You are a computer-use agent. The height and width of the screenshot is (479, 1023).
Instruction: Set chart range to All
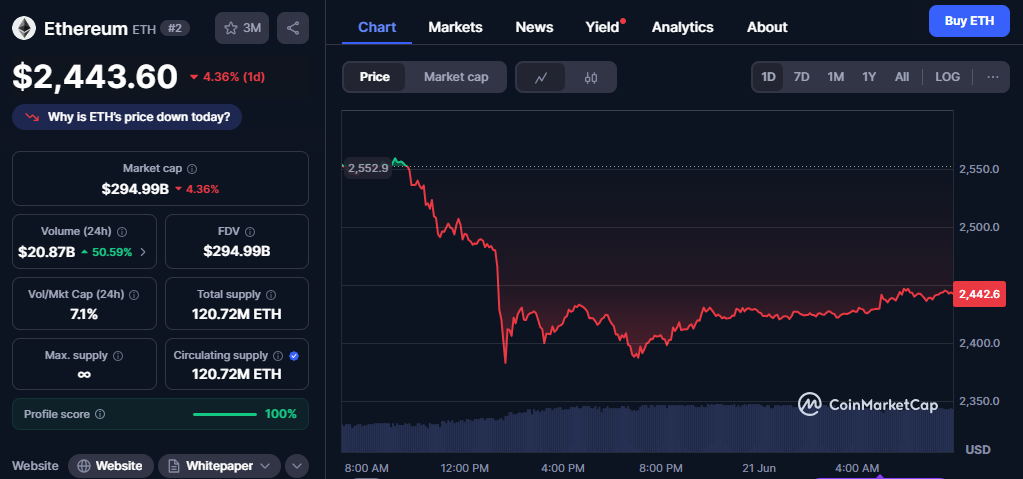click(902, 77)
